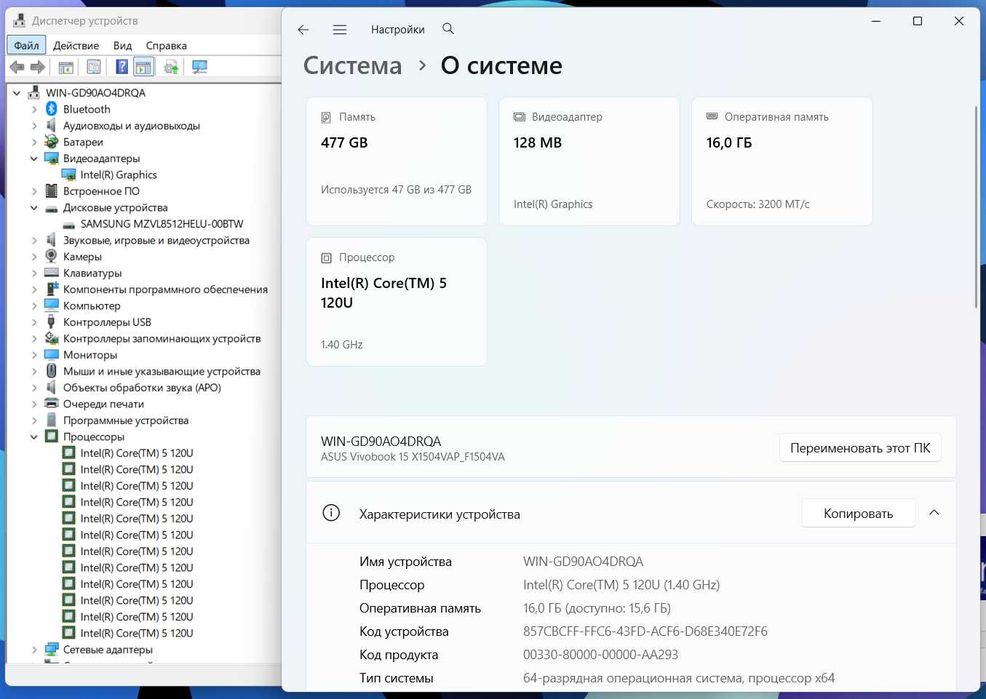
Task: Toggle the action pane toolbar icon
Action: click(144, 67)
